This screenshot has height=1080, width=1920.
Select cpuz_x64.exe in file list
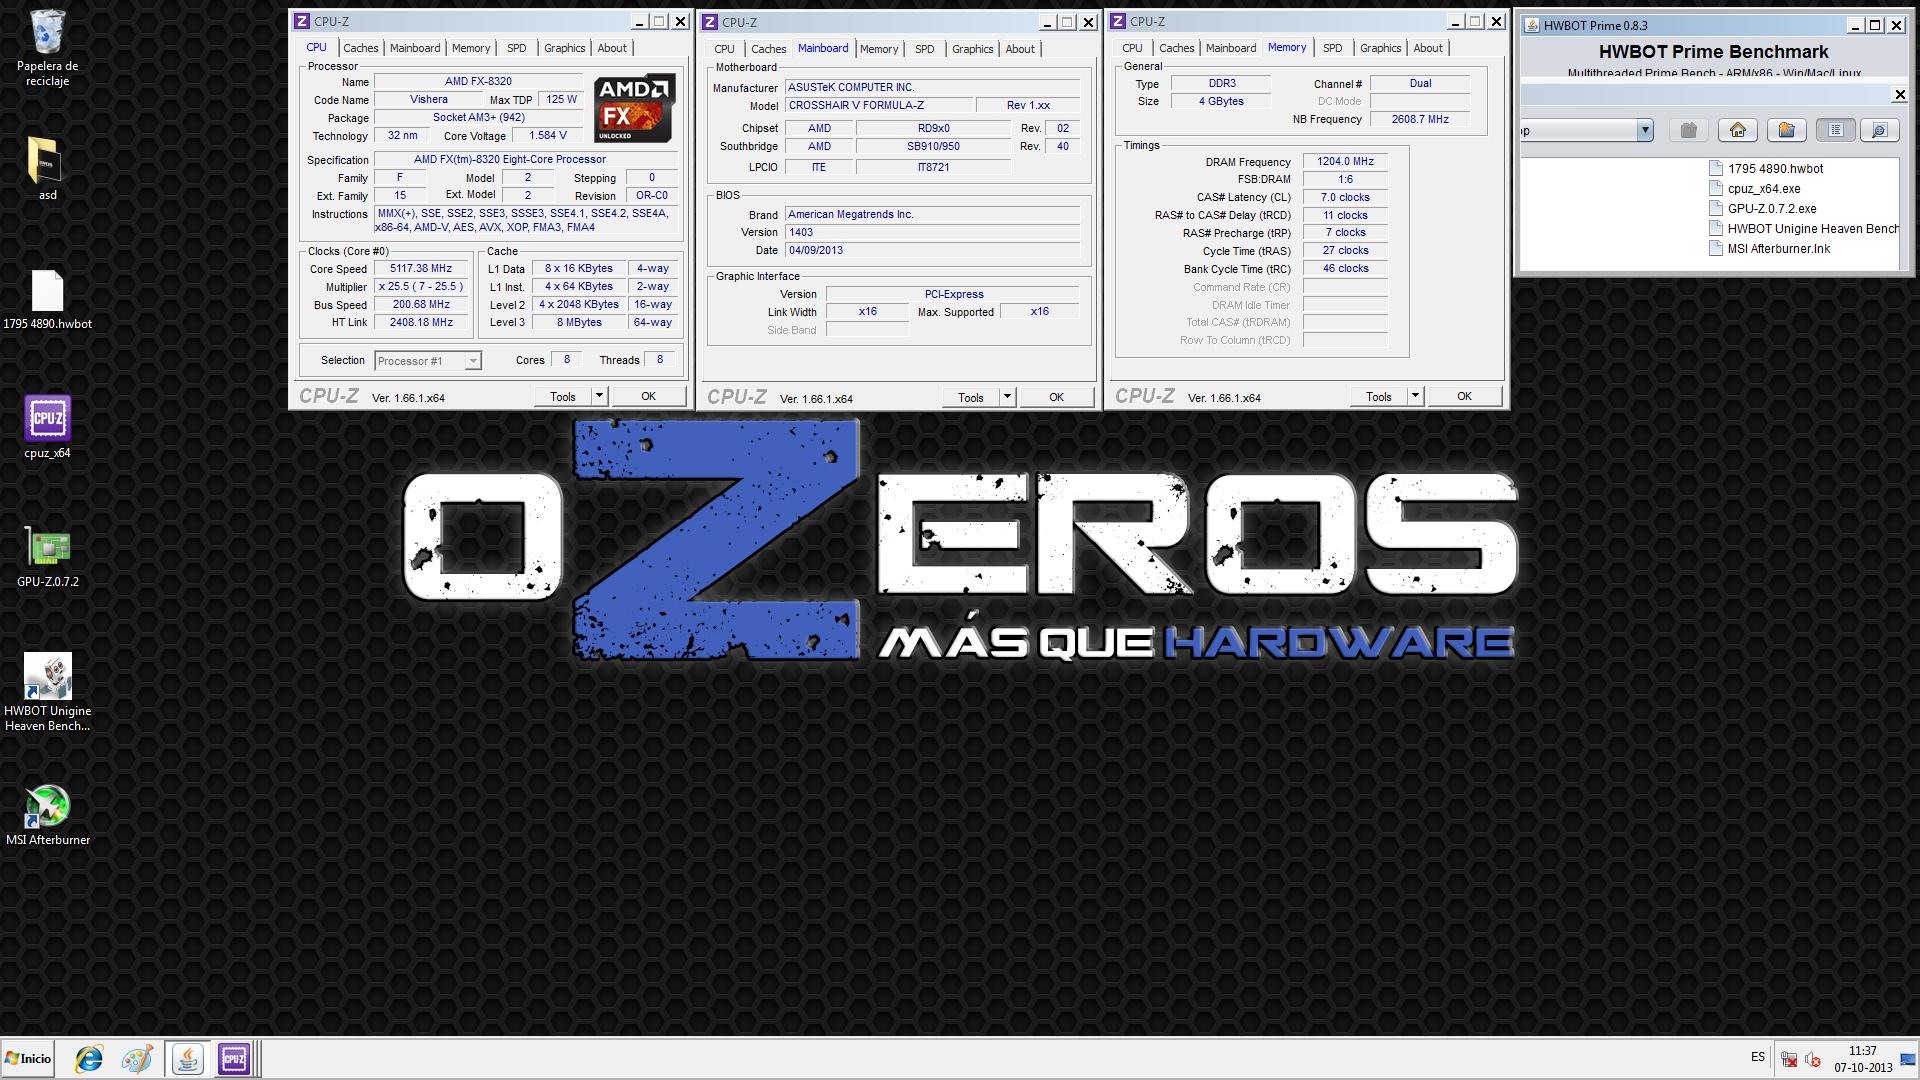[1755, 189]
